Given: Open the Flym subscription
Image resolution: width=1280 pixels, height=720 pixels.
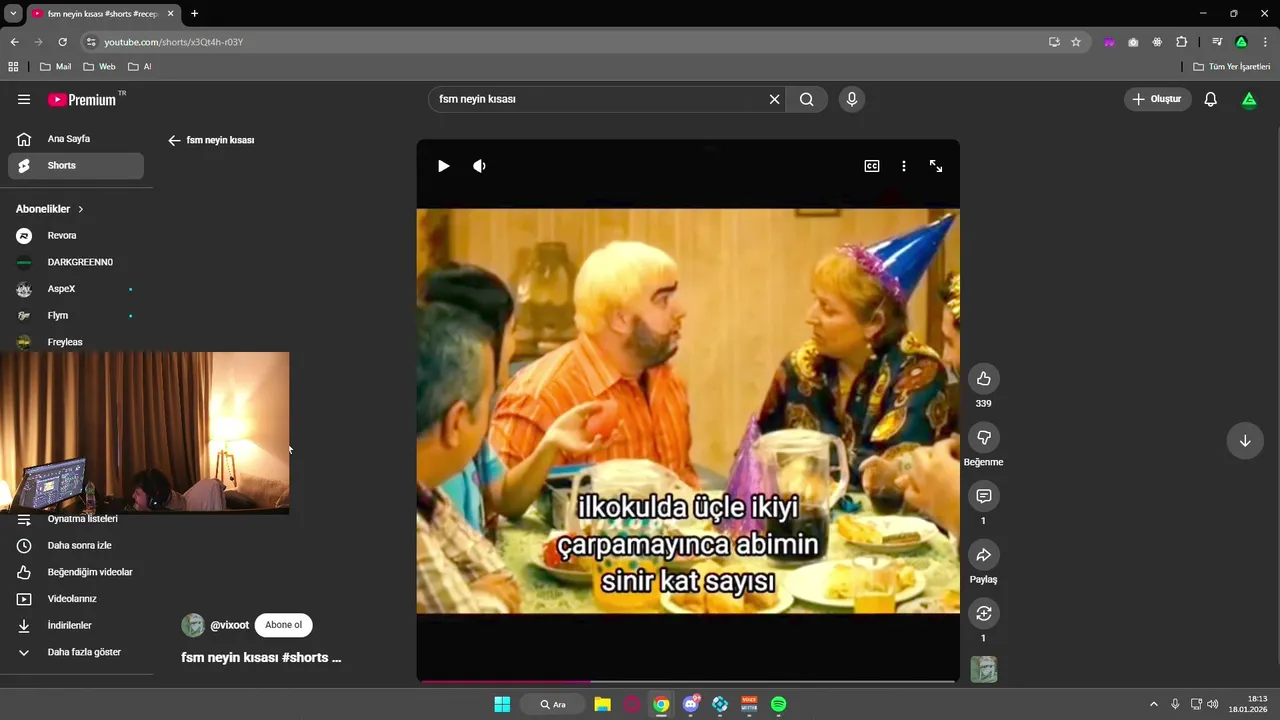Looking at the screenshot, I should (75, 315).
